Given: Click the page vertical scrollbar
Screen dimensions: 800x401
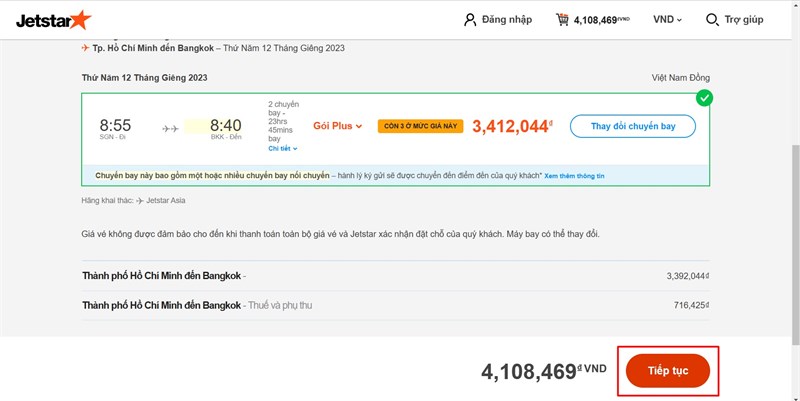Looking at the screenshot, I should [794, 200].
